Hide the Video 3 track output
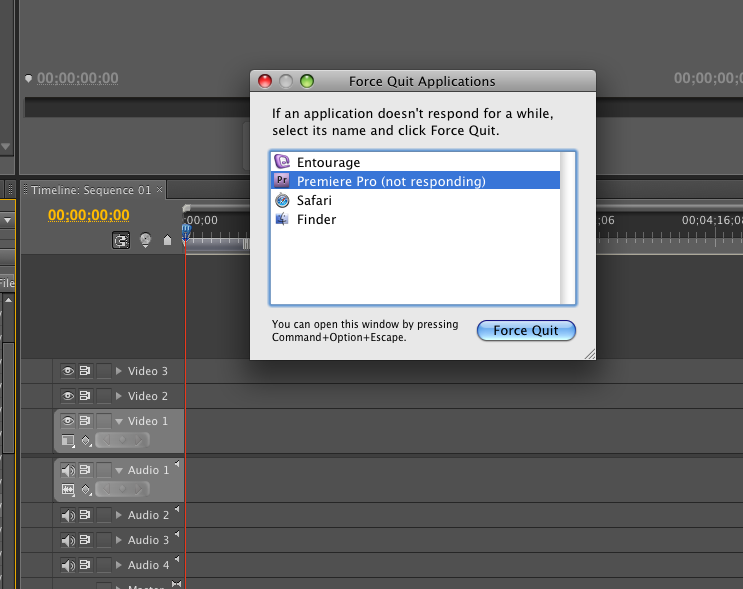Viewport: 743px width, 589px height. click(x=68, y=371)
